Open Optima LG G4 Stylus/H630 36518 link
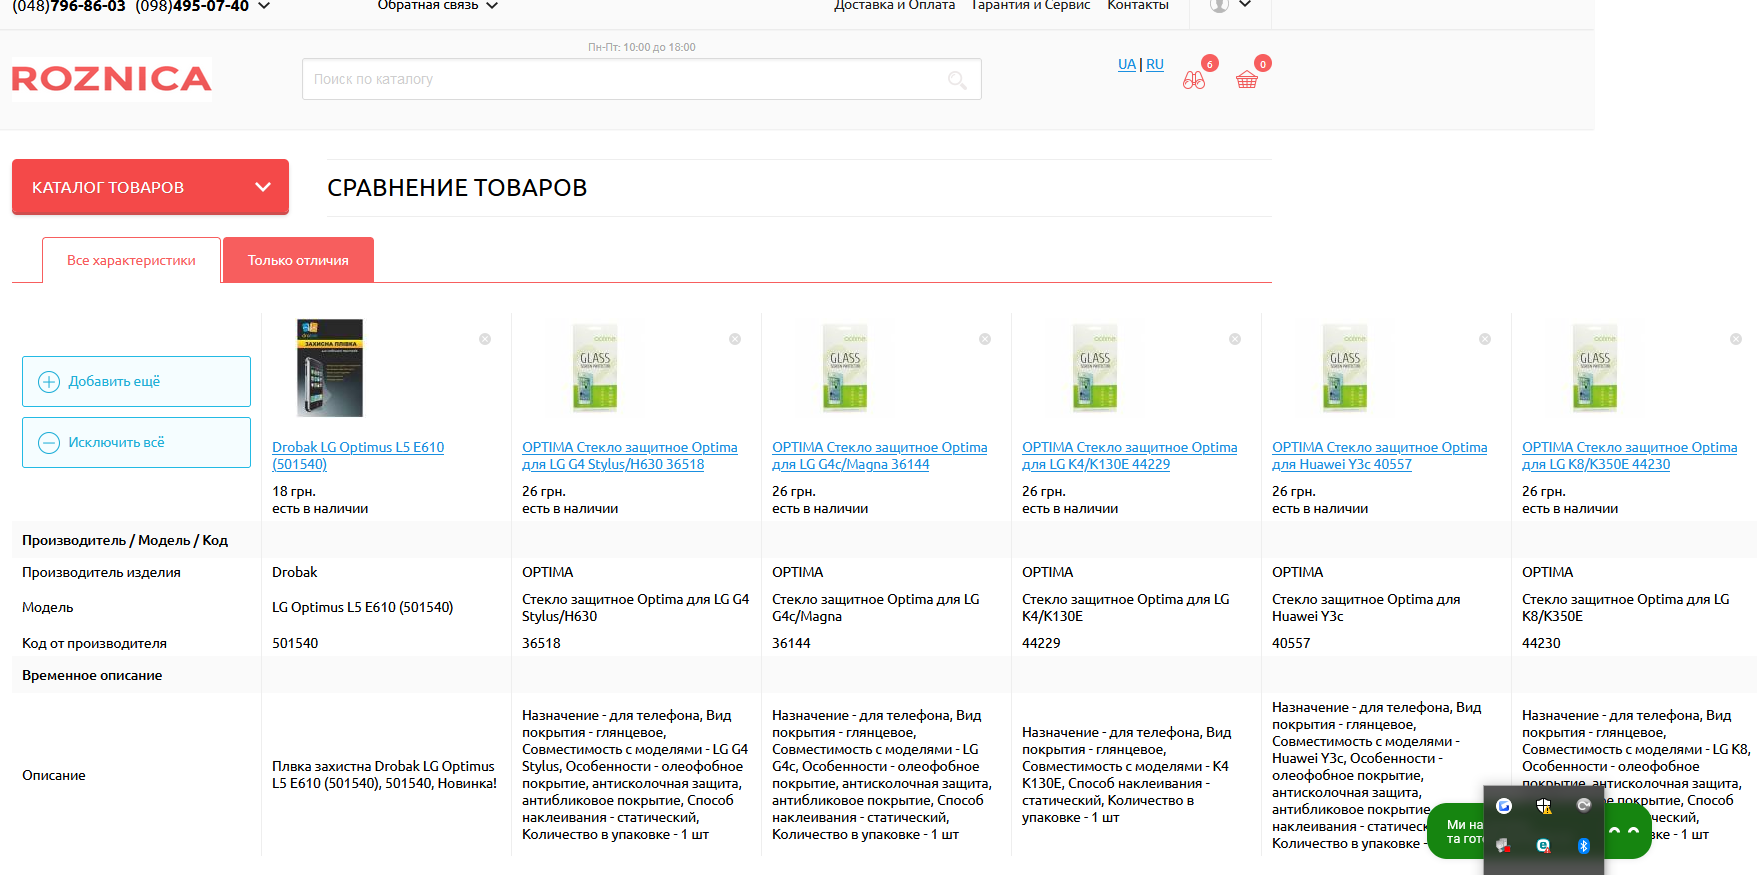Viewport: 1757px width, 875px height. pos(630,456)
